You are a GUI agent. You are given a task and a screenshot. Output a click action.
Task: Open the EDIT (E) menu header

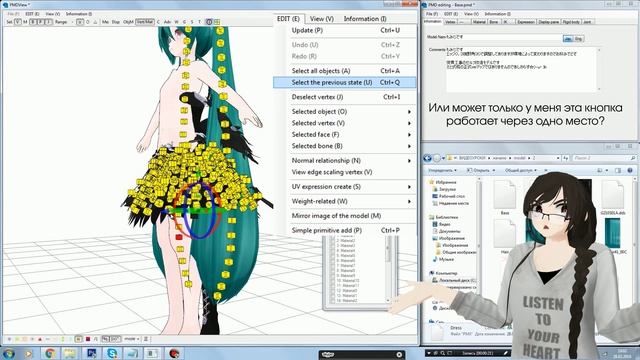288,19
